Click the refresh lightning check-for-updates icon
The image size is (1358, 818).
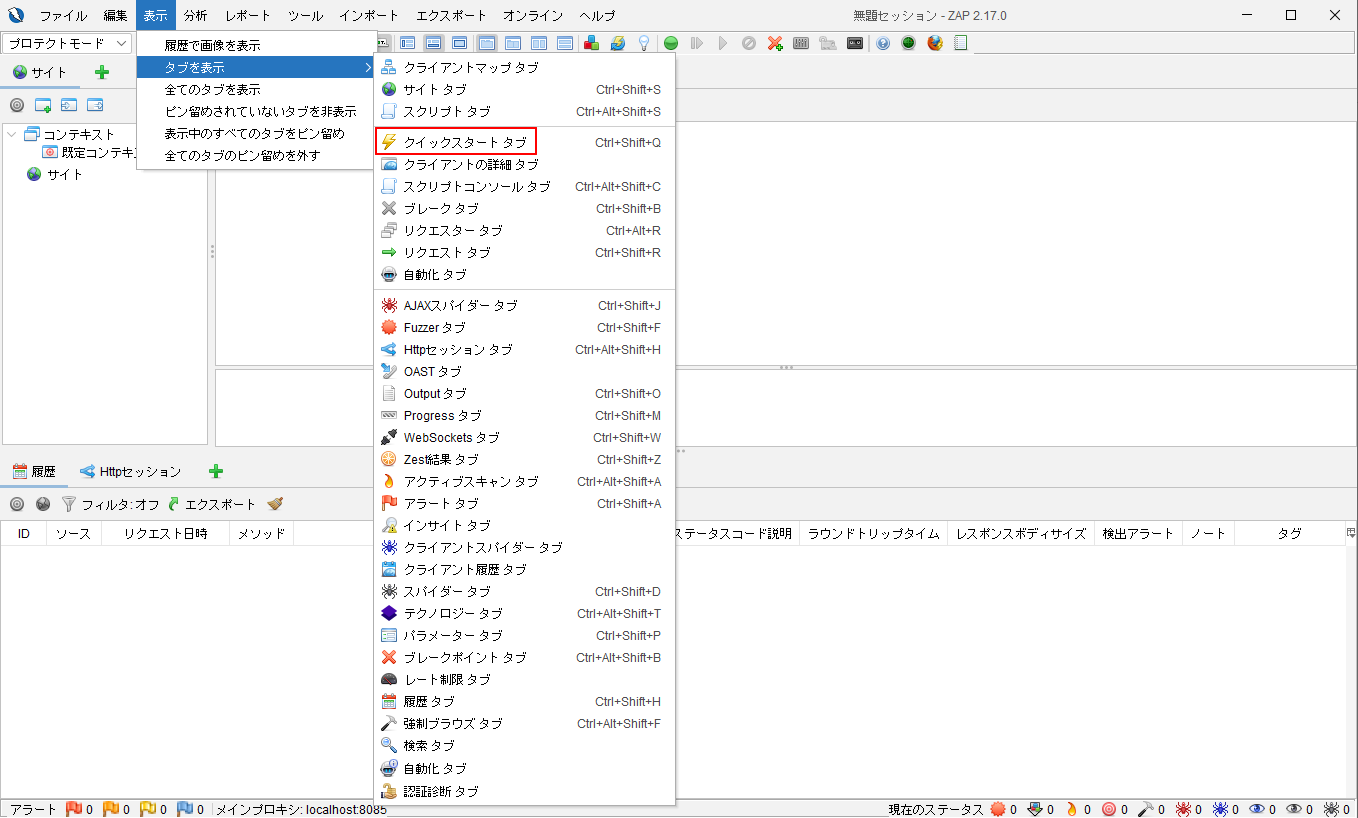pos(618,43)
